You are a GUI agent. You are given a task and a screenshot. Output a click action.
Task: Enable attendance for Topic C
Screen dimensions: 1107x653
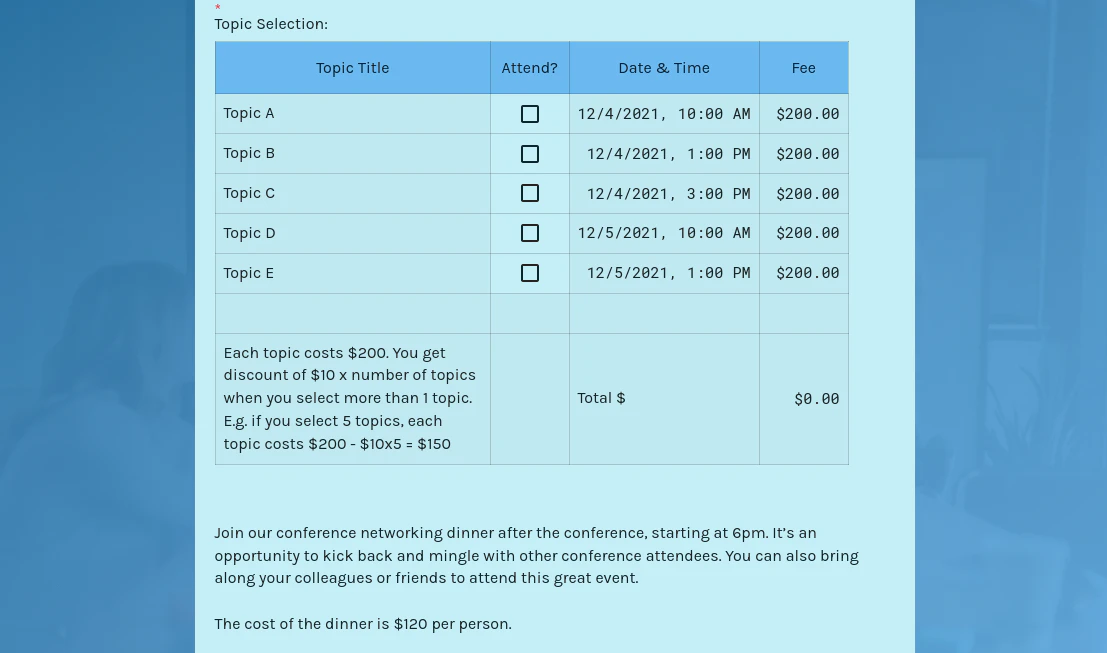coord(529,193)
